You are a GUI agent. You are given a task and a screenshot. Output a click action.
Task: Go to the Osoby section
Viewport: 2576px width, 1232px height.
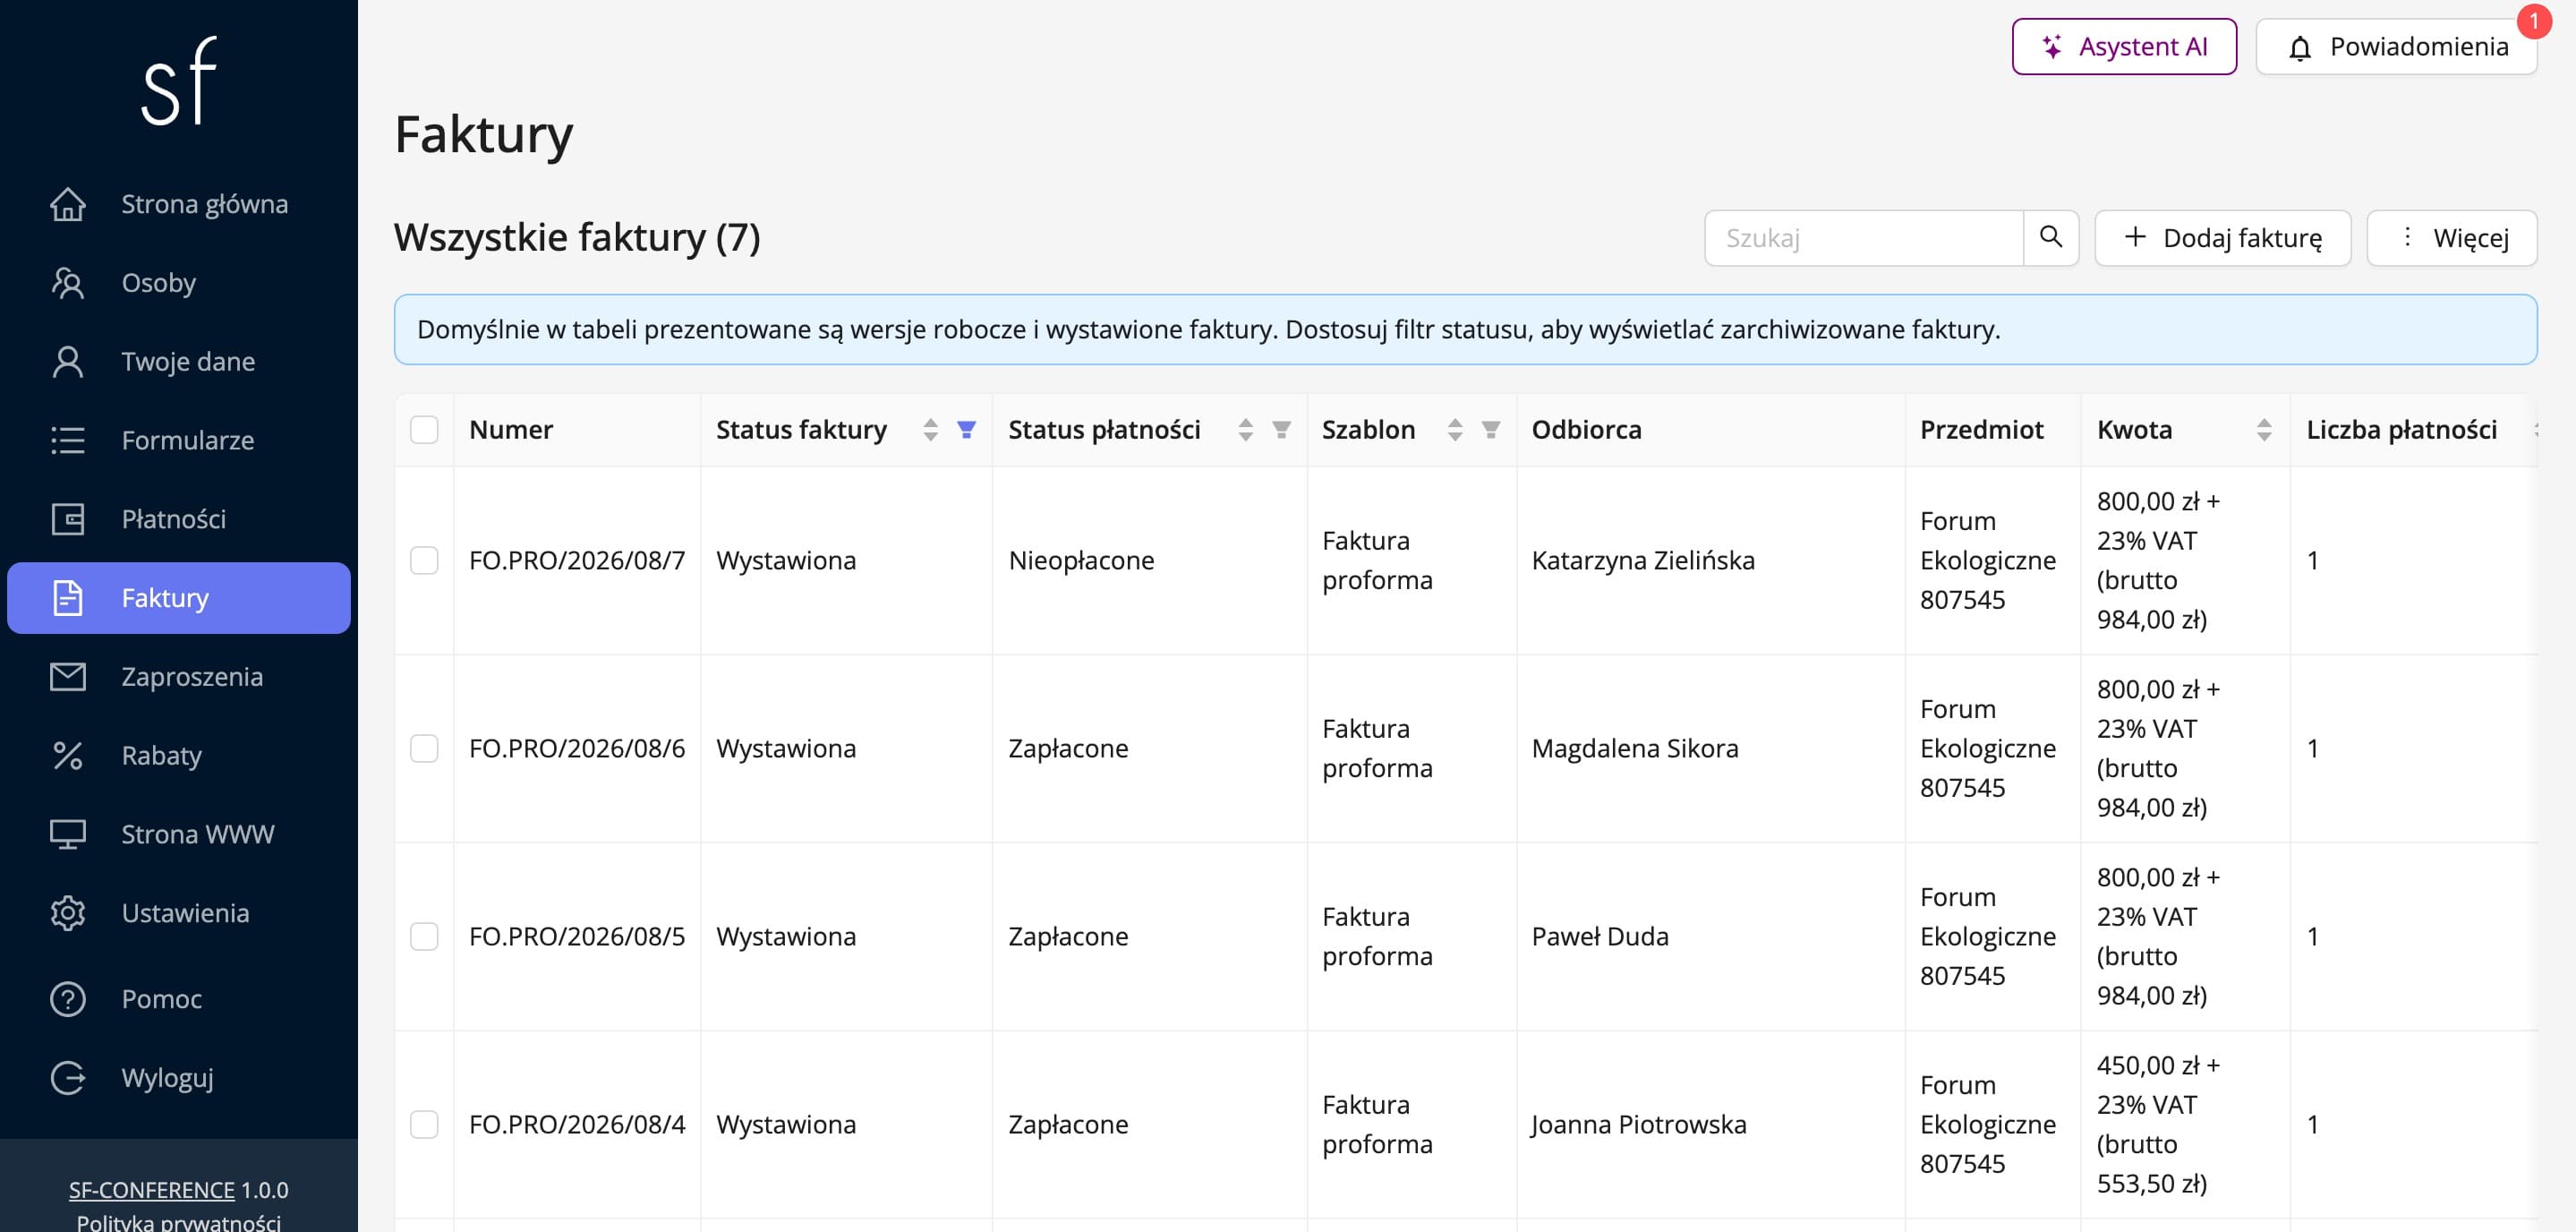point(179,283)
